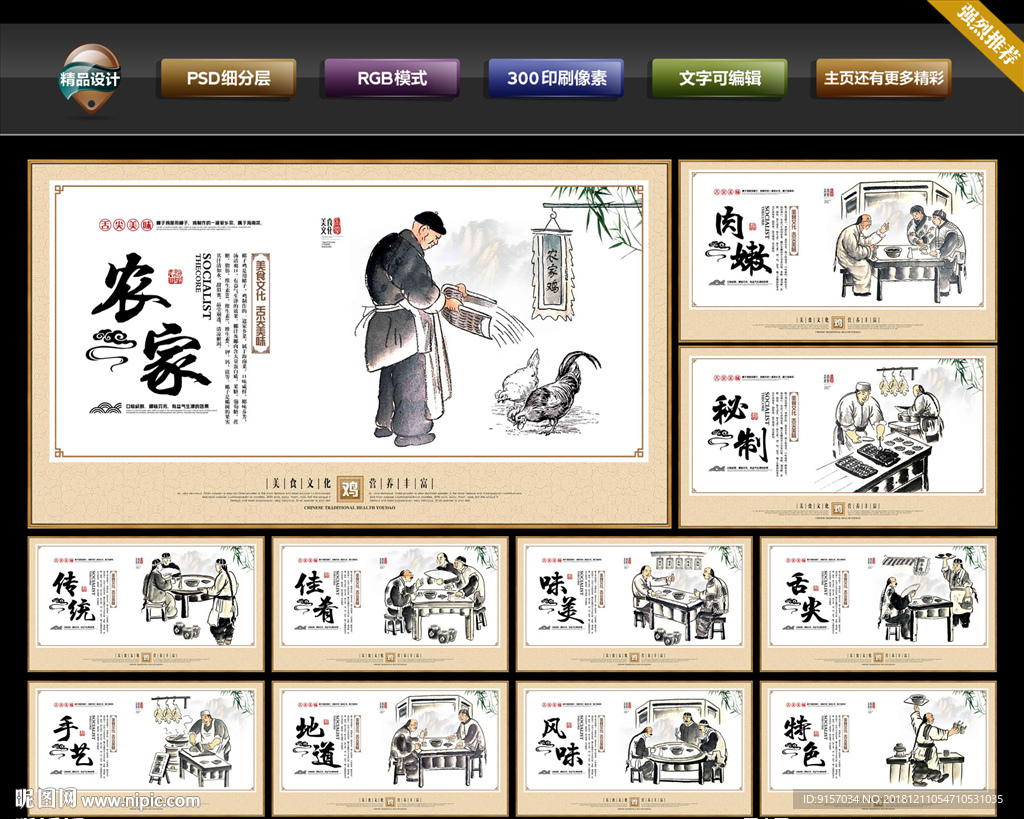This screenshot has height=819, width=1024.
Task: Click the 鸡 square emblem in large poster
Action: click(x=350, y=488)
